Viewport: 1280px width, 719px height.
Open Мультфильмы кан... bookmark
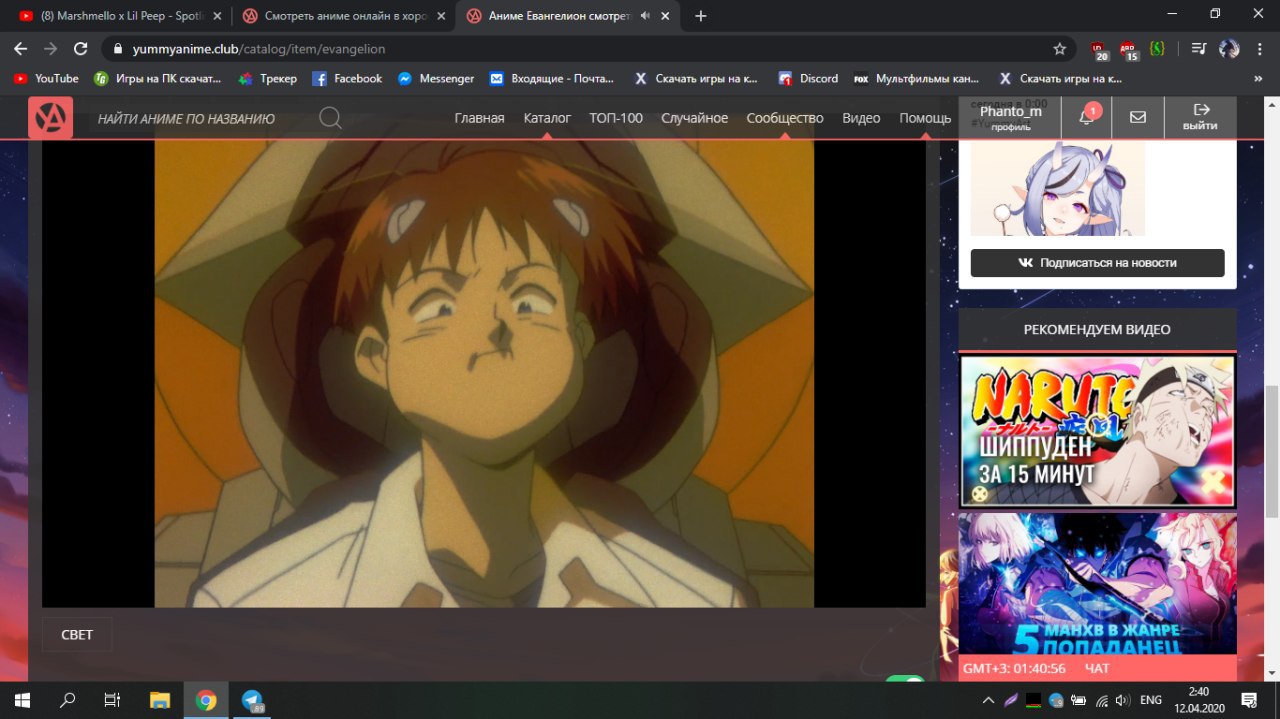(x=917, y=78)
